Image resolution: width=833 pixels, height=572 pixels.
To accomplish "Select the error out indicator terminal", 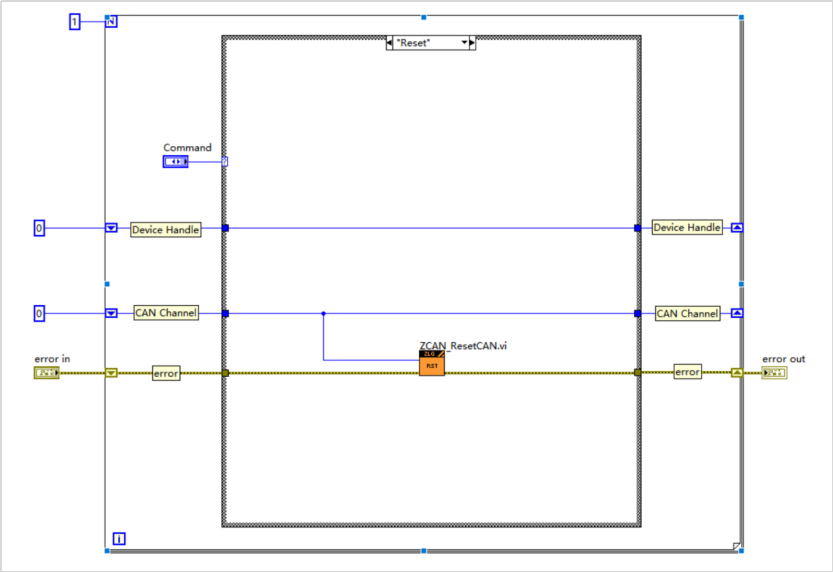I will (x=775, y=373).
